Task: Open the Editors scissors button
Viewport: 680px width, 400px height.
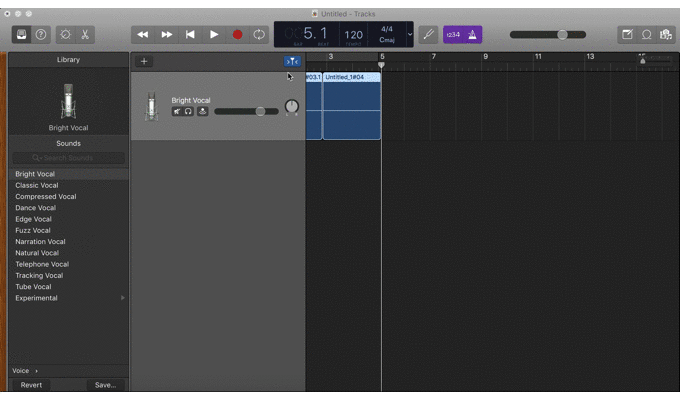Action: click(x=85, y=34)
